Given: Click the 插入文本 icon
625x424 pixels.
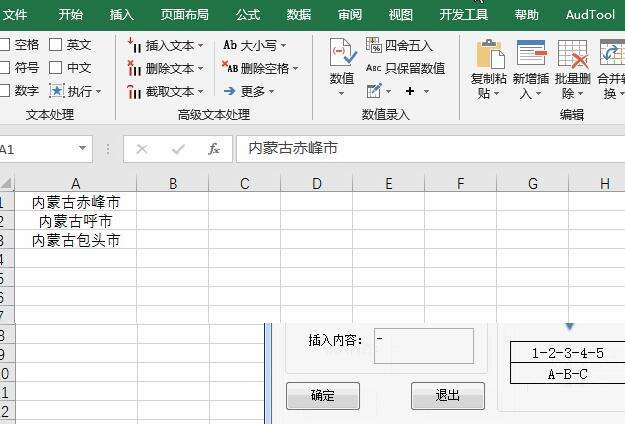Looking at the screenshot, I should [134, 45].
